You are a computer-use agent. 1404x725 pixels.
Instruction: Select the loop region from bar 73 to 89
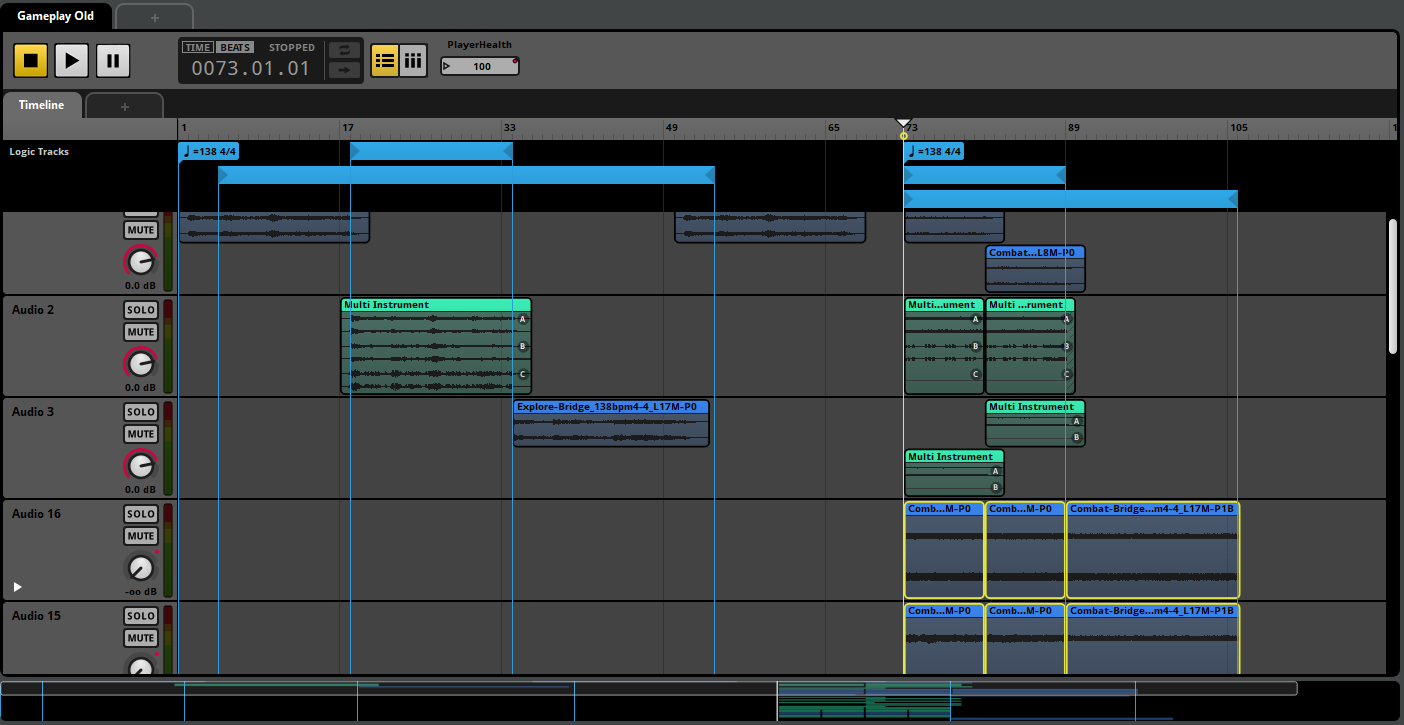[x=985, y=175]
